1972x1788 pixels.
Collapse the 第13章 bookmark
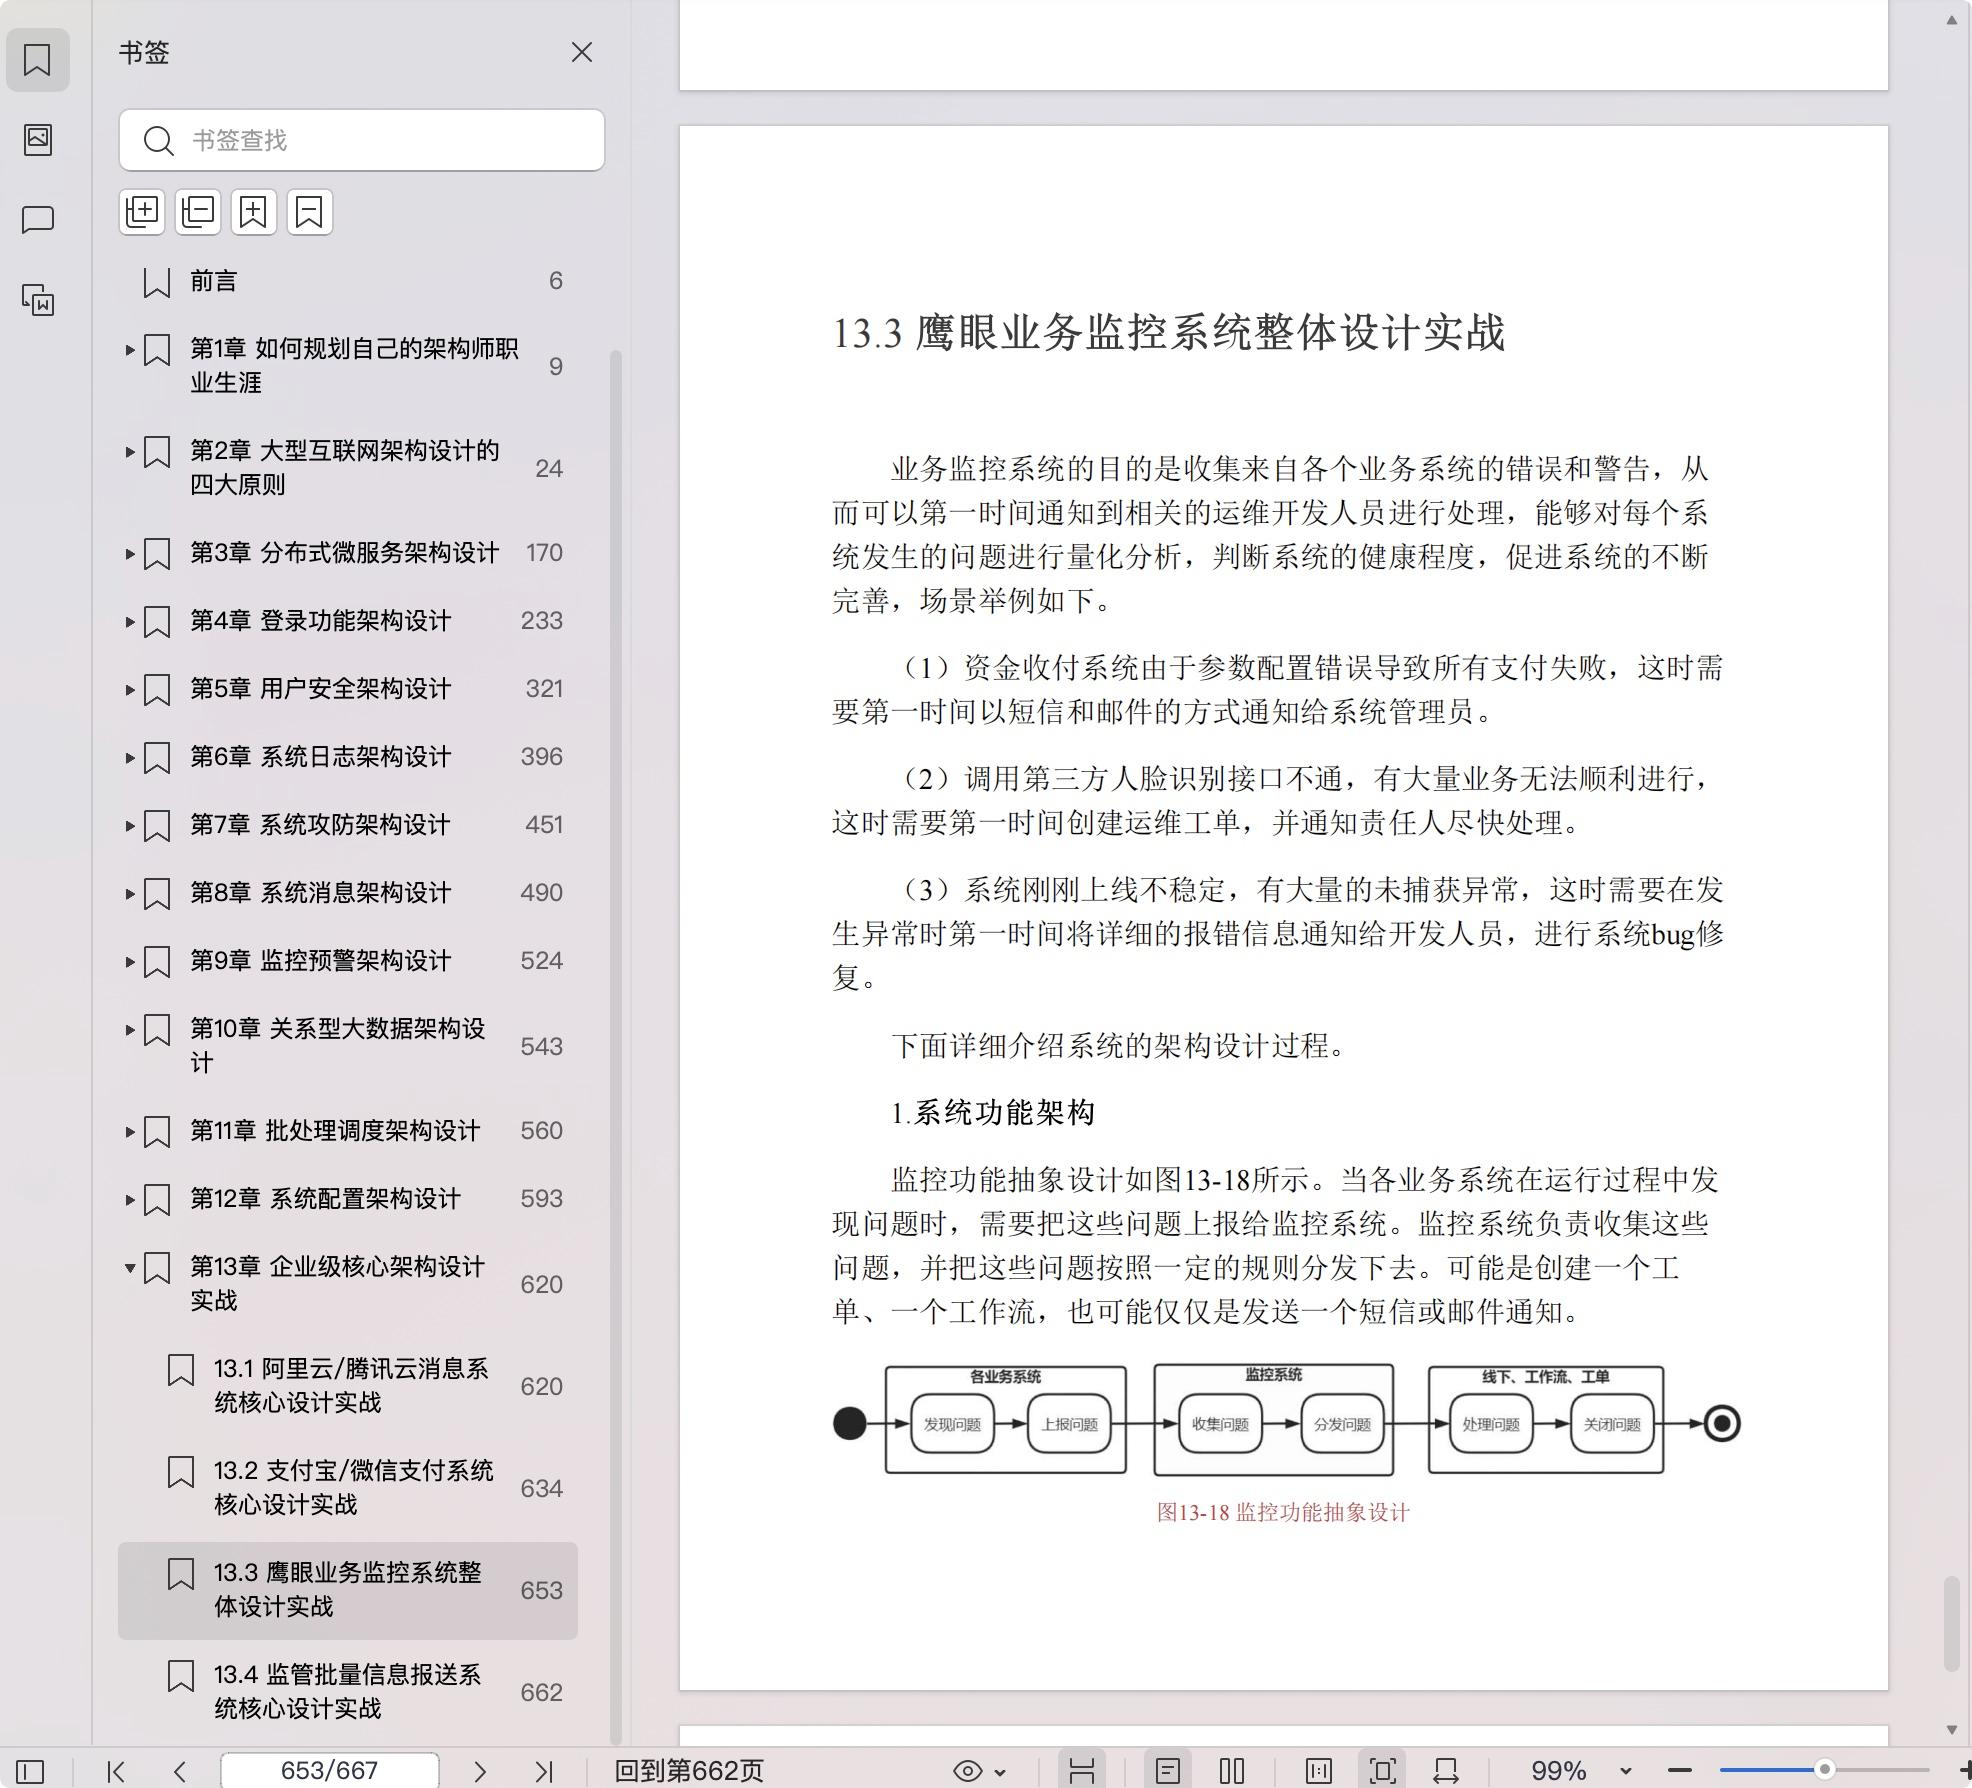(130, 1268)
